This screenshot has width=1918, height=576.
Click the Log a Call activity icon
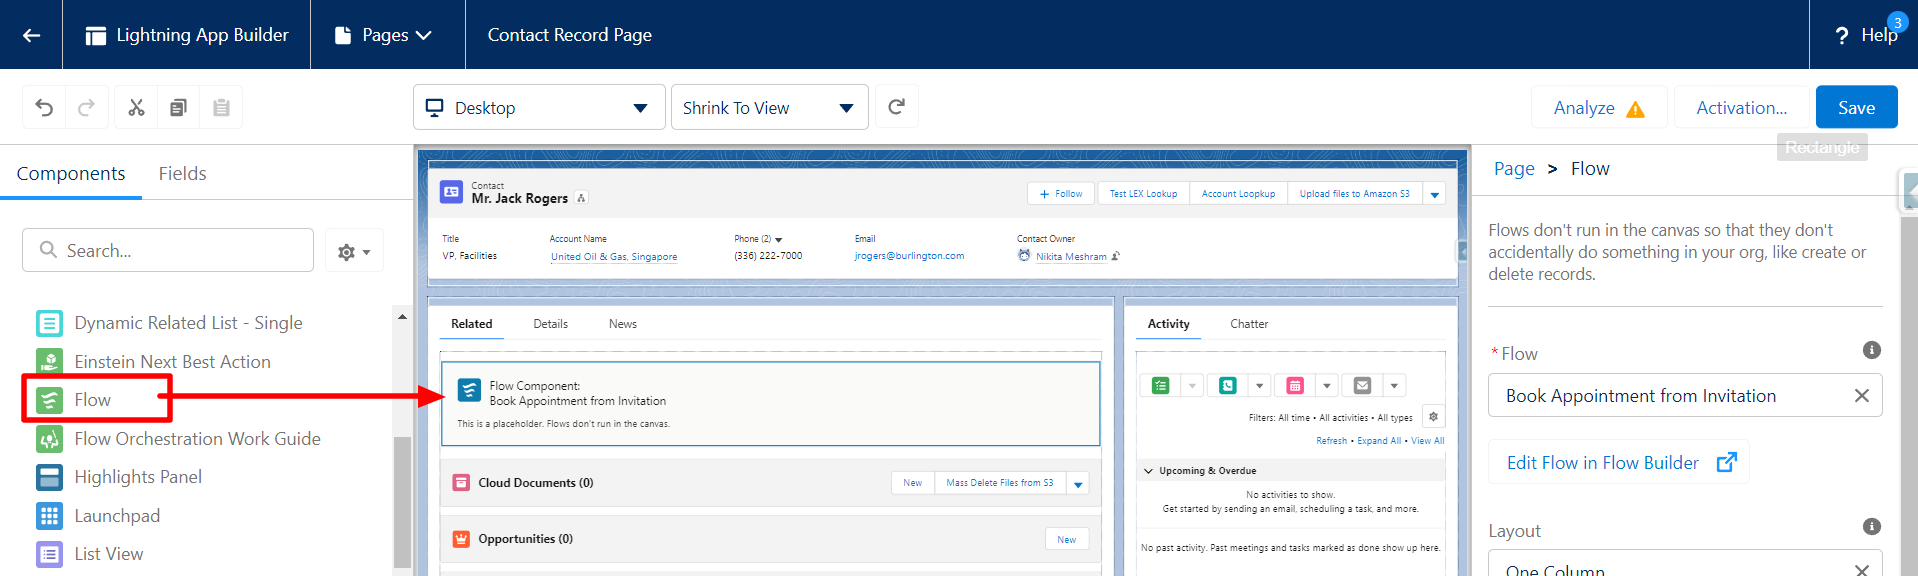tap(1228, 386)
